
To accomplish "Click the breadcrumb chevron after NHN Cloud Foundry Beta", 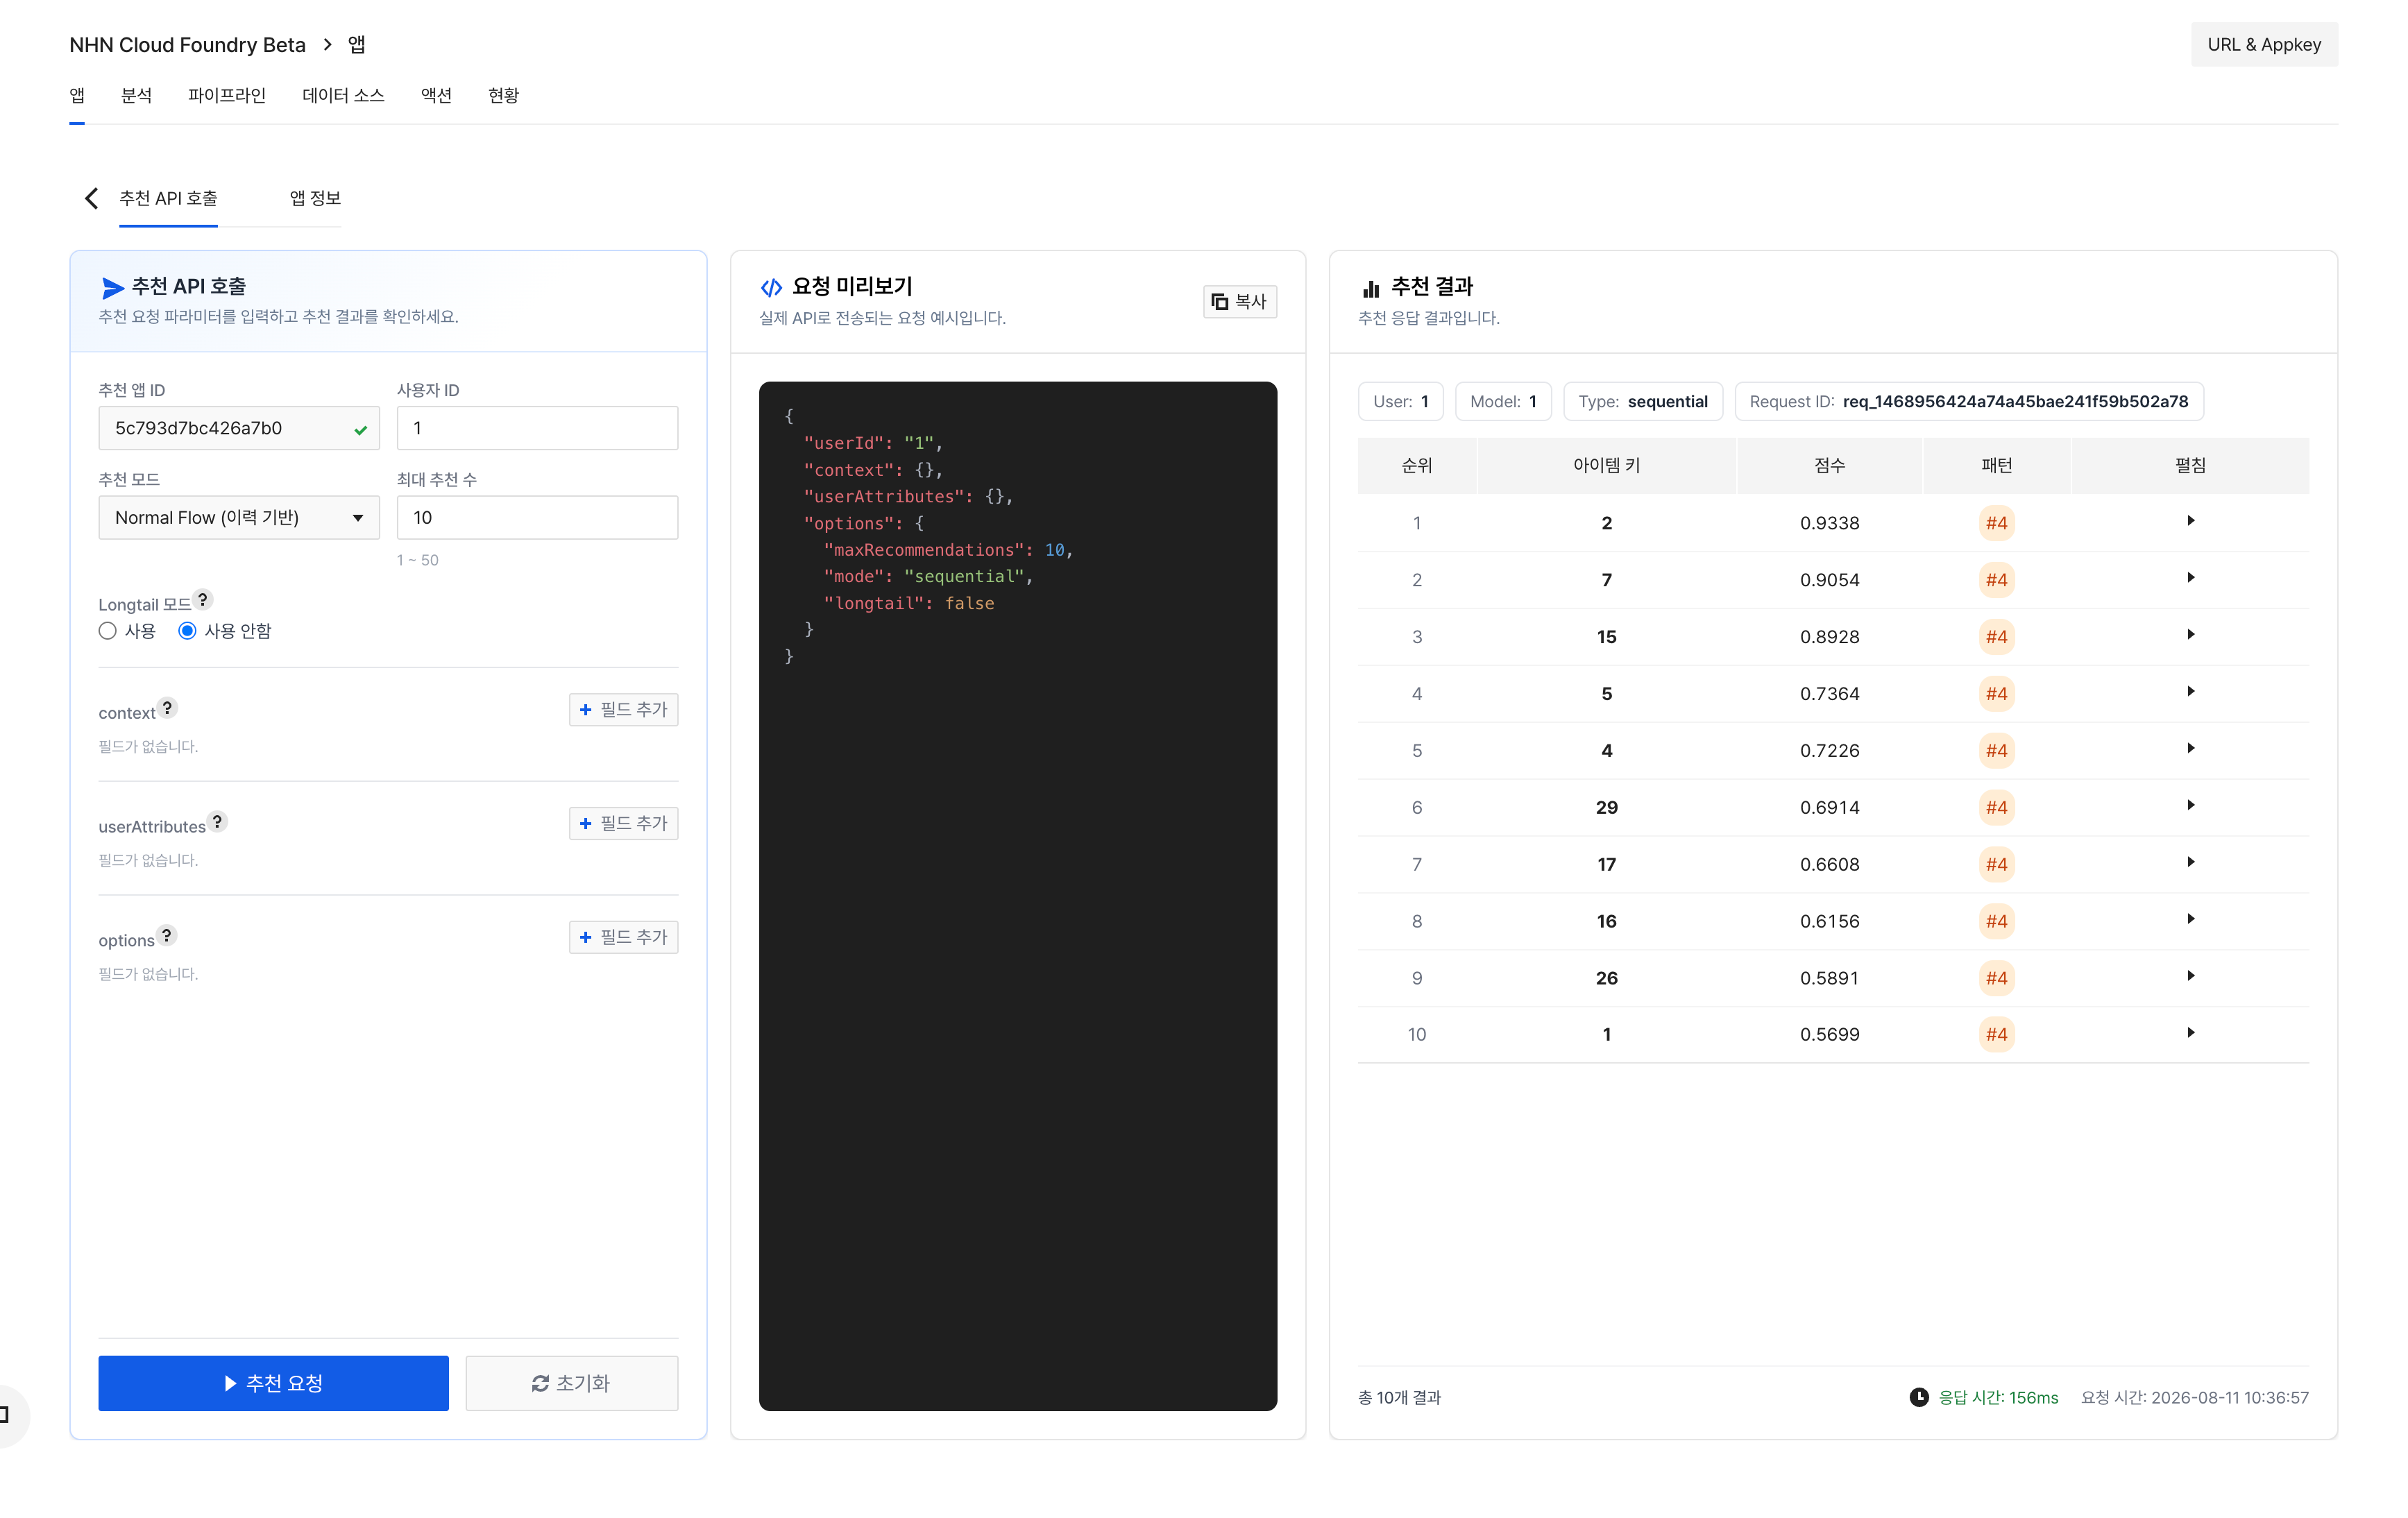I will pyautogui.click(x=327, y=44).
